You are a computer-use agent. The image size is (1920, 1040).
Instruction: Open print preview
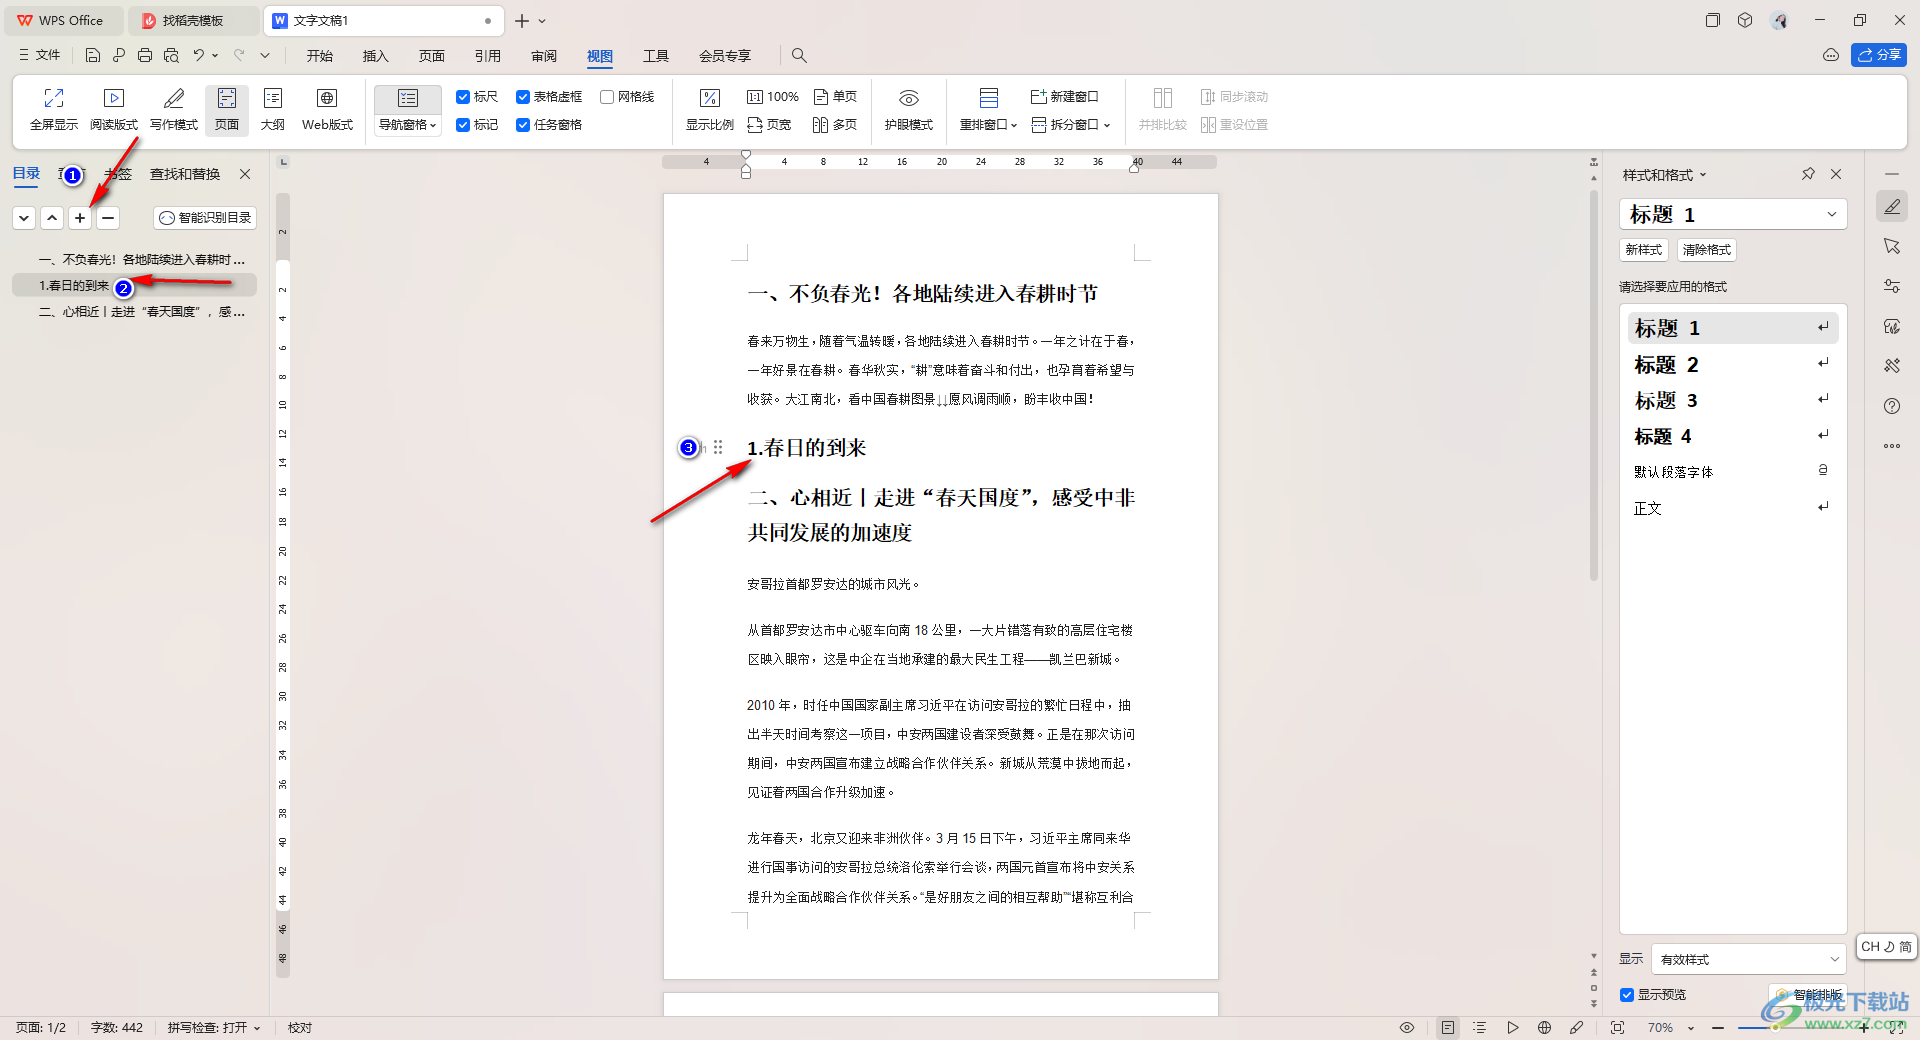tap(172, 55)
